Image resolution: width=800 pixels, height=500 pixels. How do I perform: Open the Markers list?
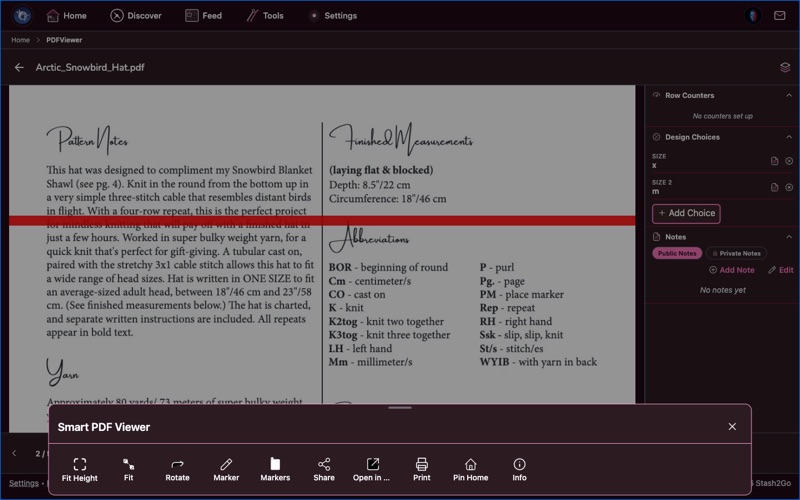pyautogui.click(x=275, y=470)
